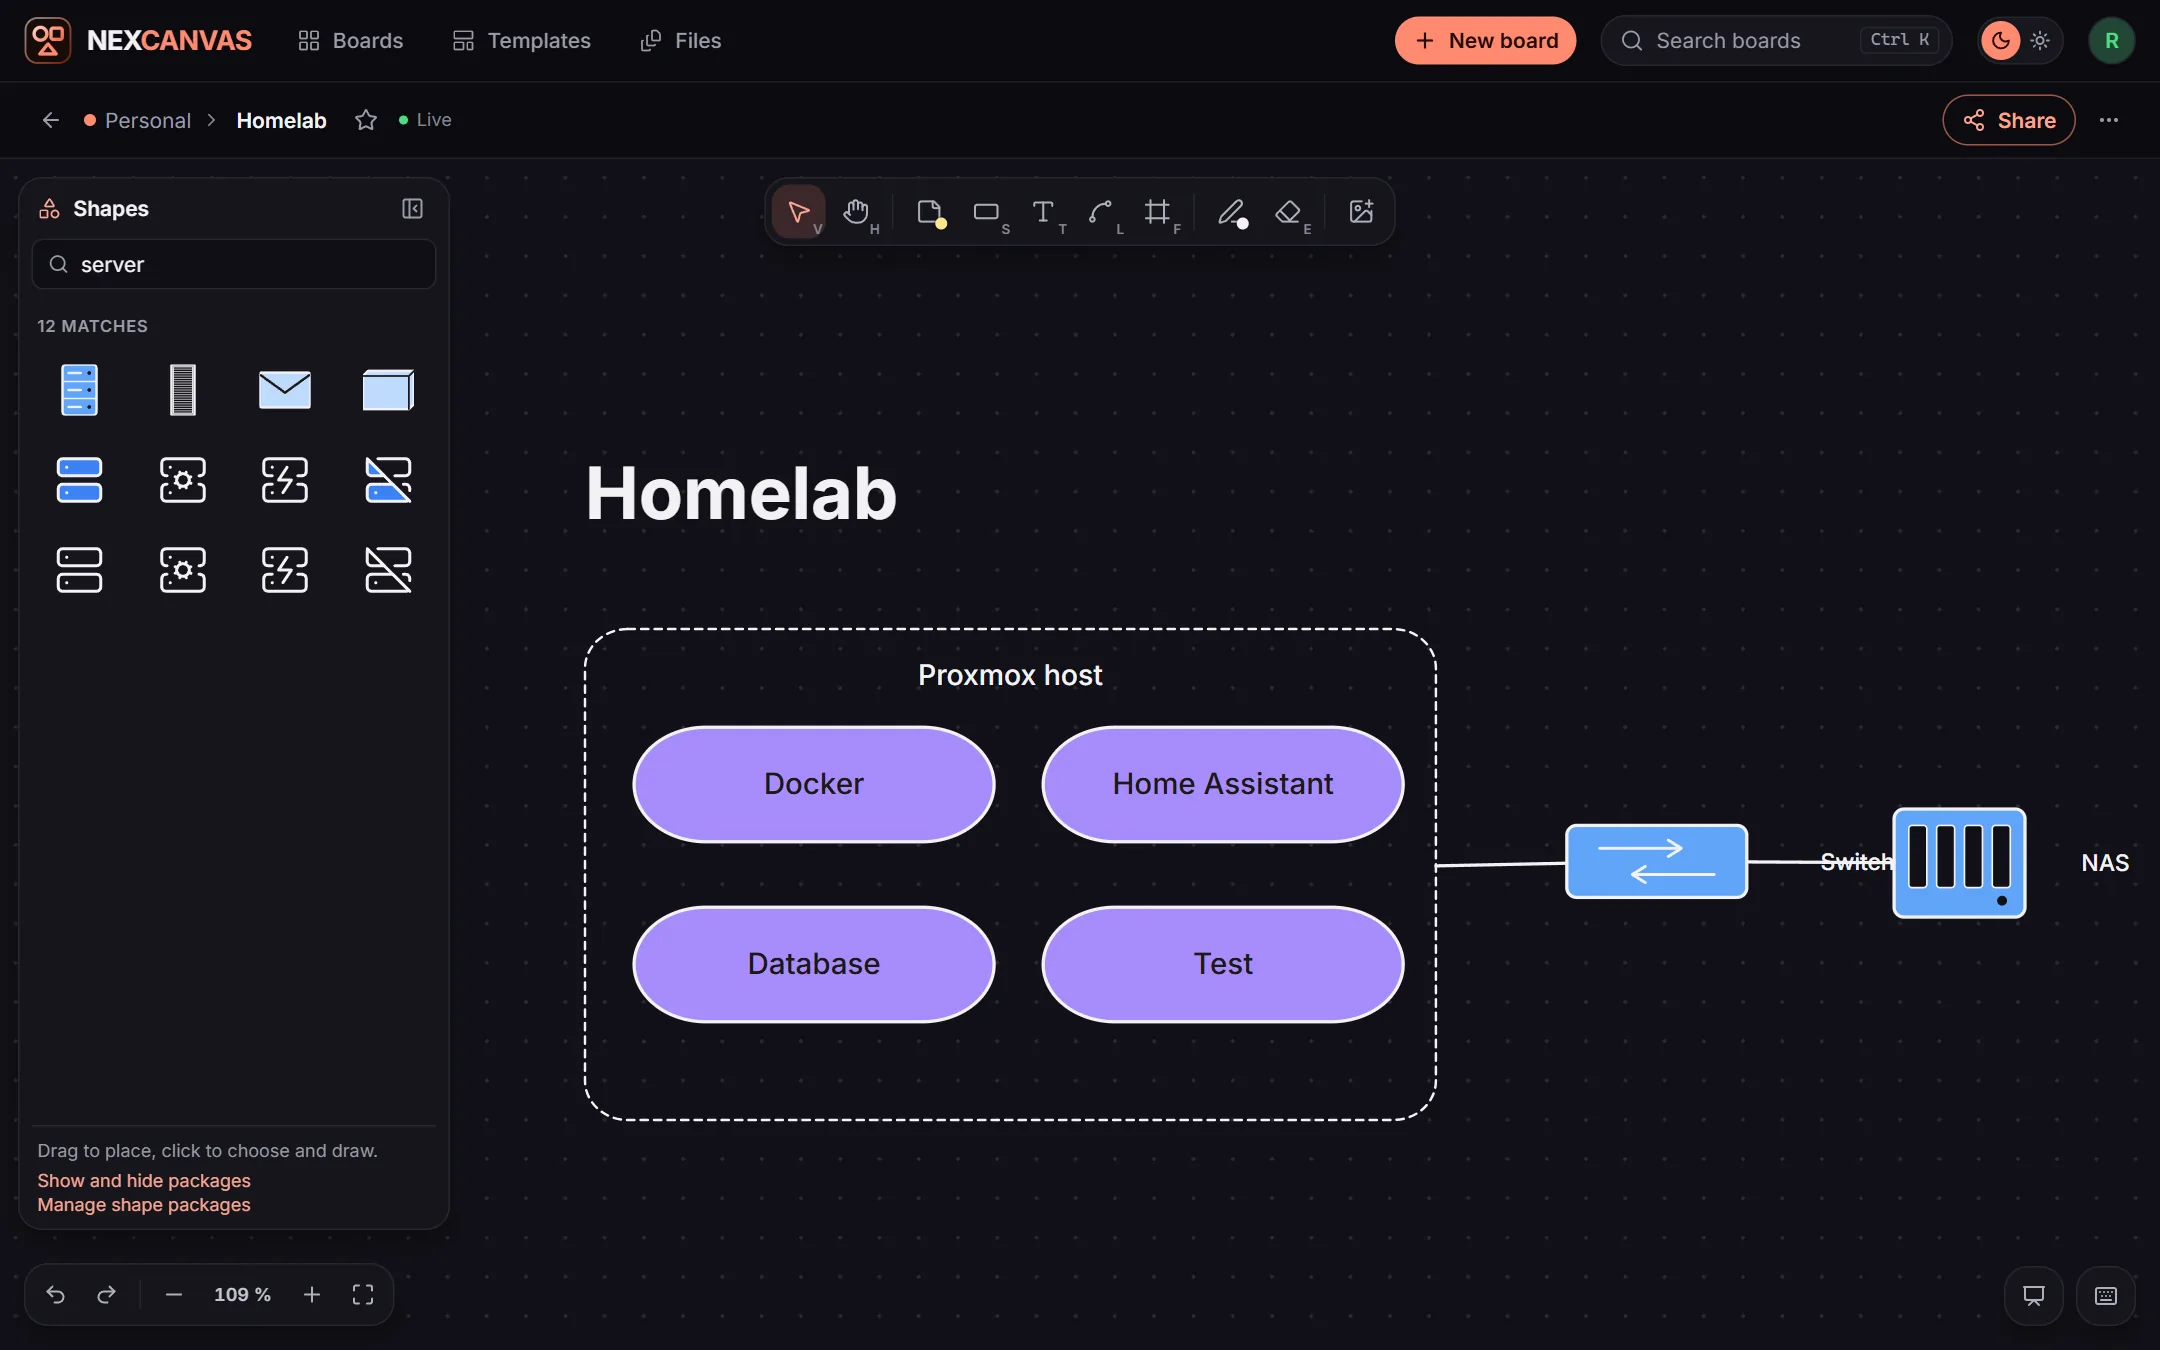The width and height of the screenshot is (2160, 1350).
Task: Redo the last action
Action: coord(106,1295)
